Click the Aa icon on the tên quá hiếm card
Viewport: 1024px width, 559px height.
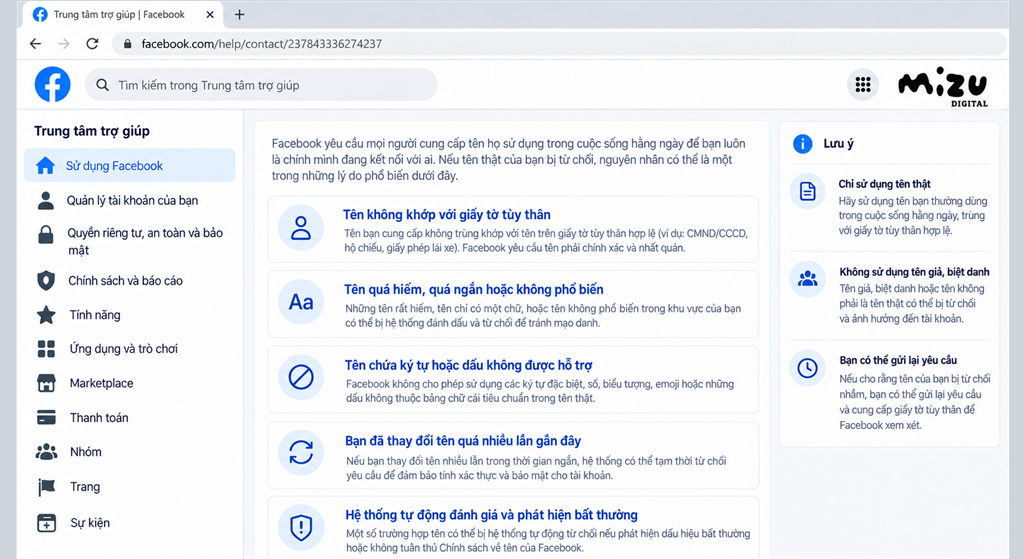pos(301,302)
